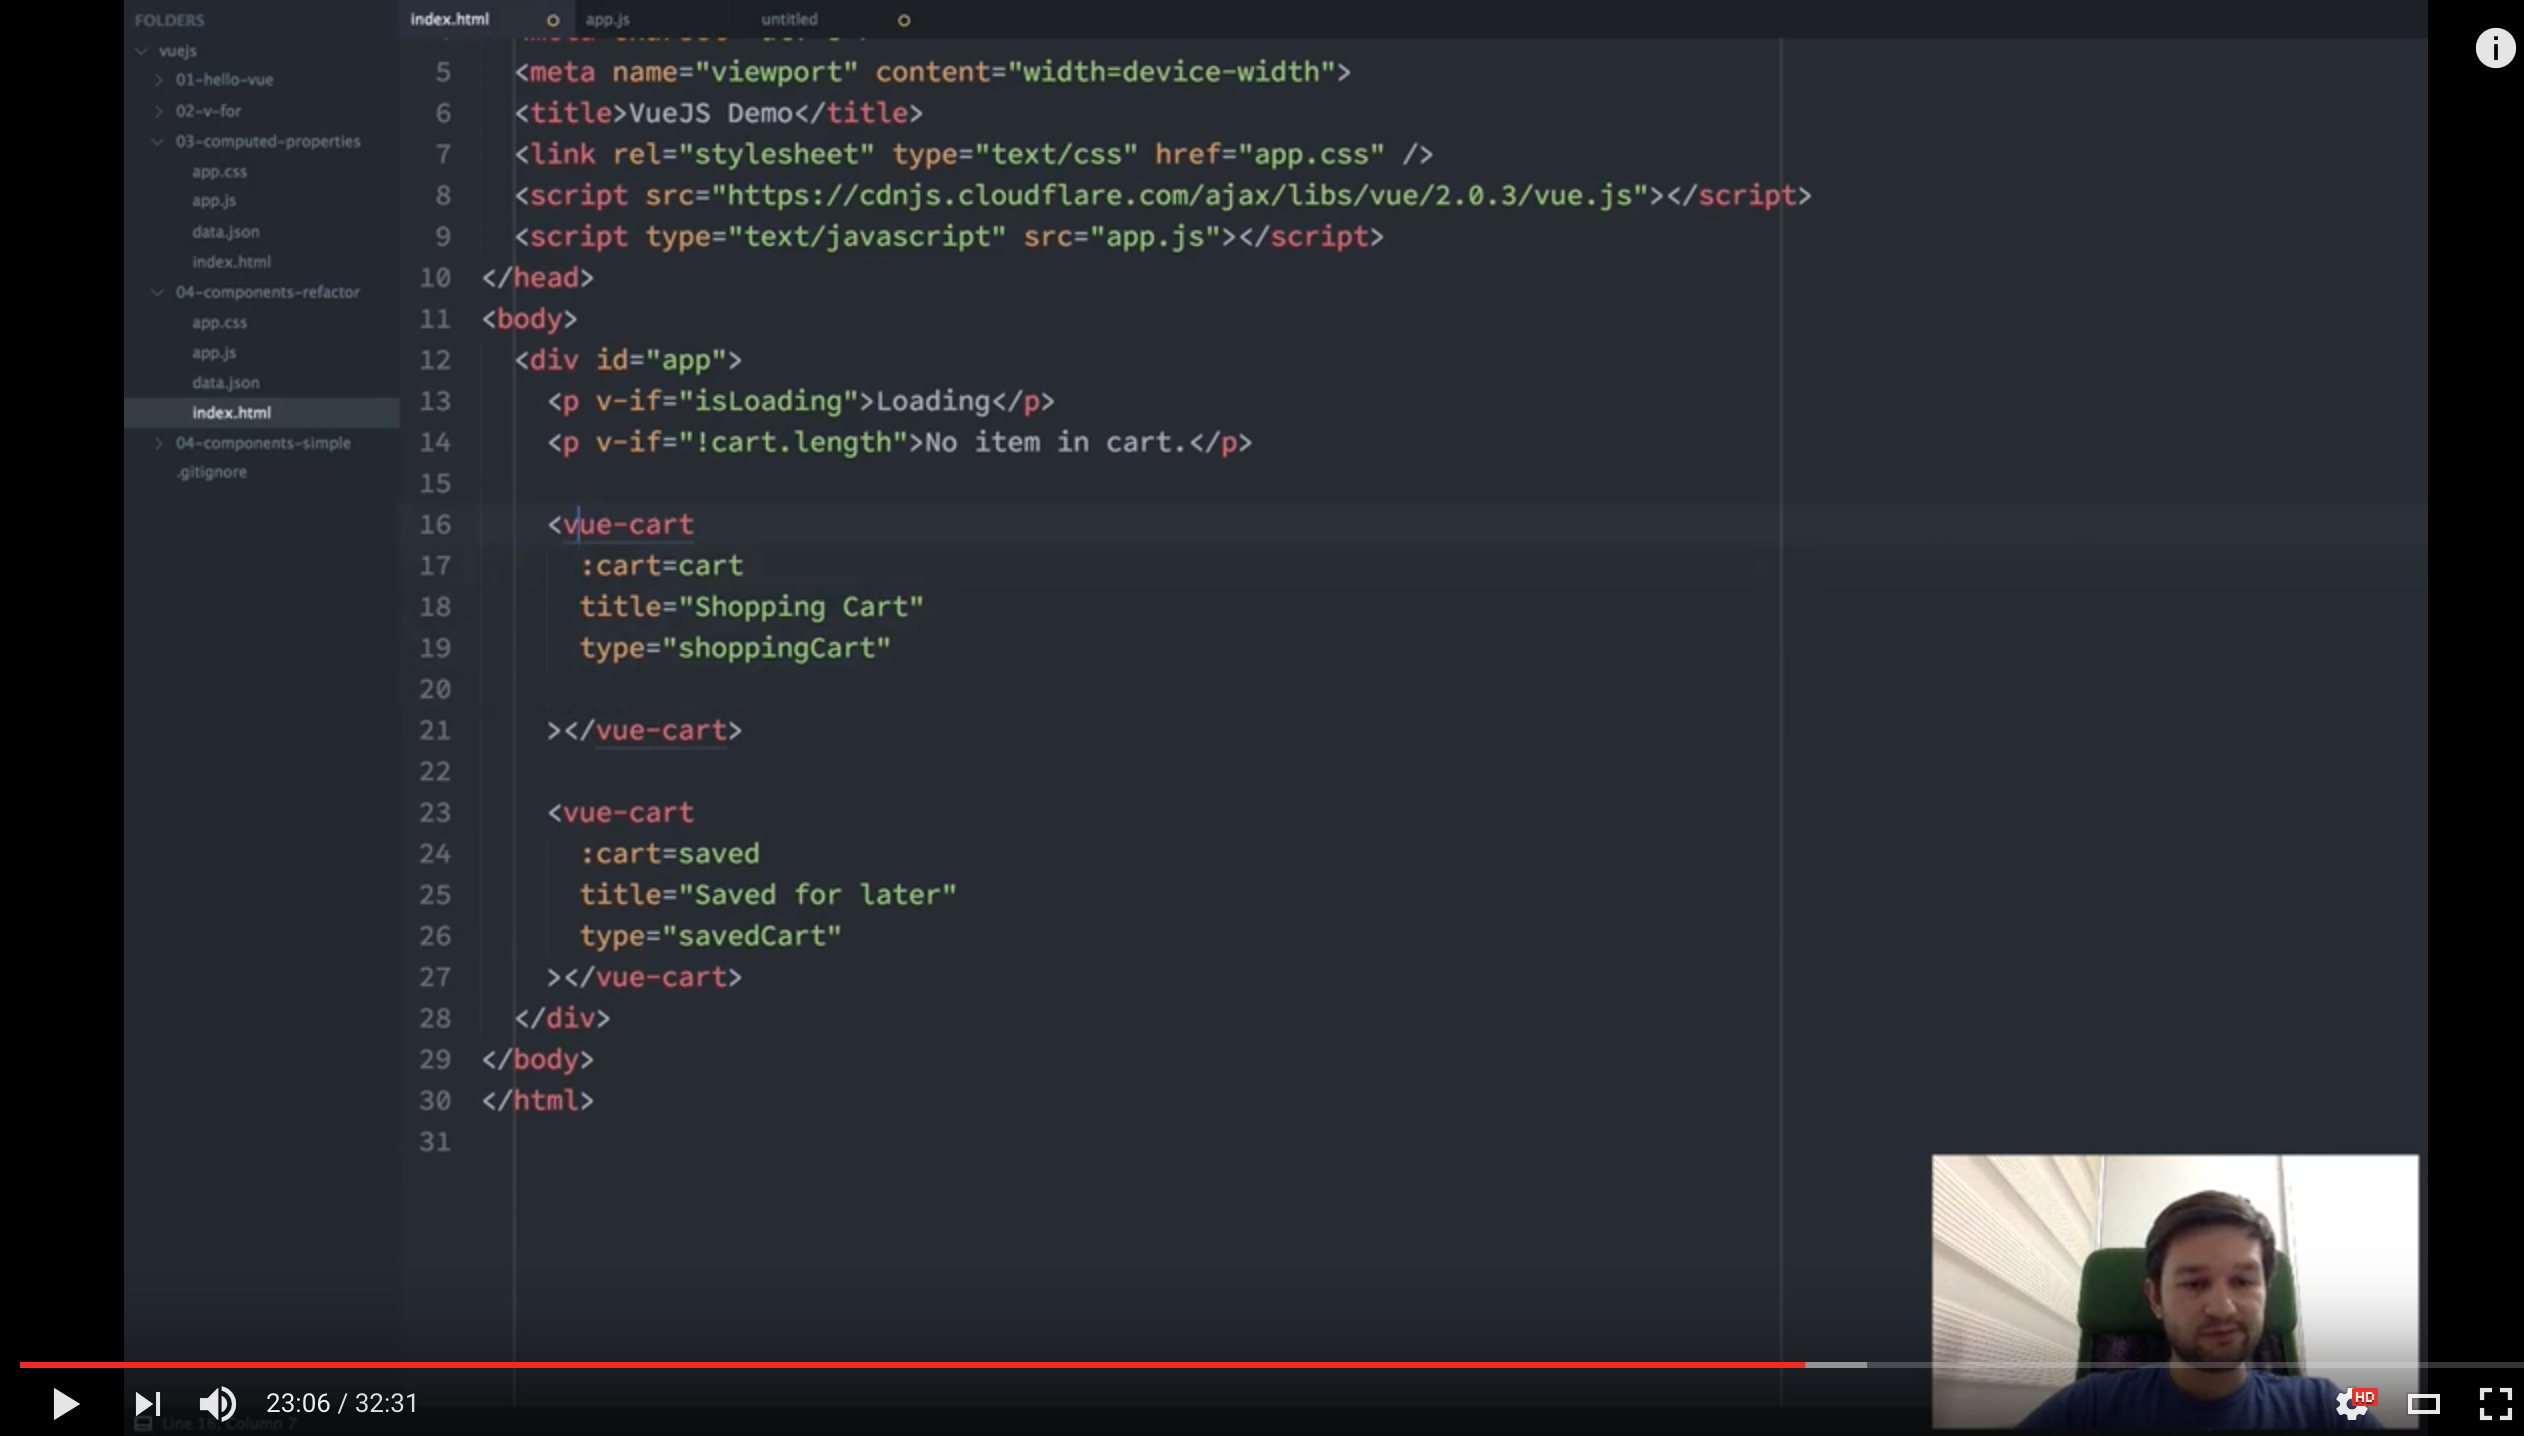This screenshot has width=2524, height=1436.
Task: Click the meta viewport tag line
Action: [x=933, y=72]
